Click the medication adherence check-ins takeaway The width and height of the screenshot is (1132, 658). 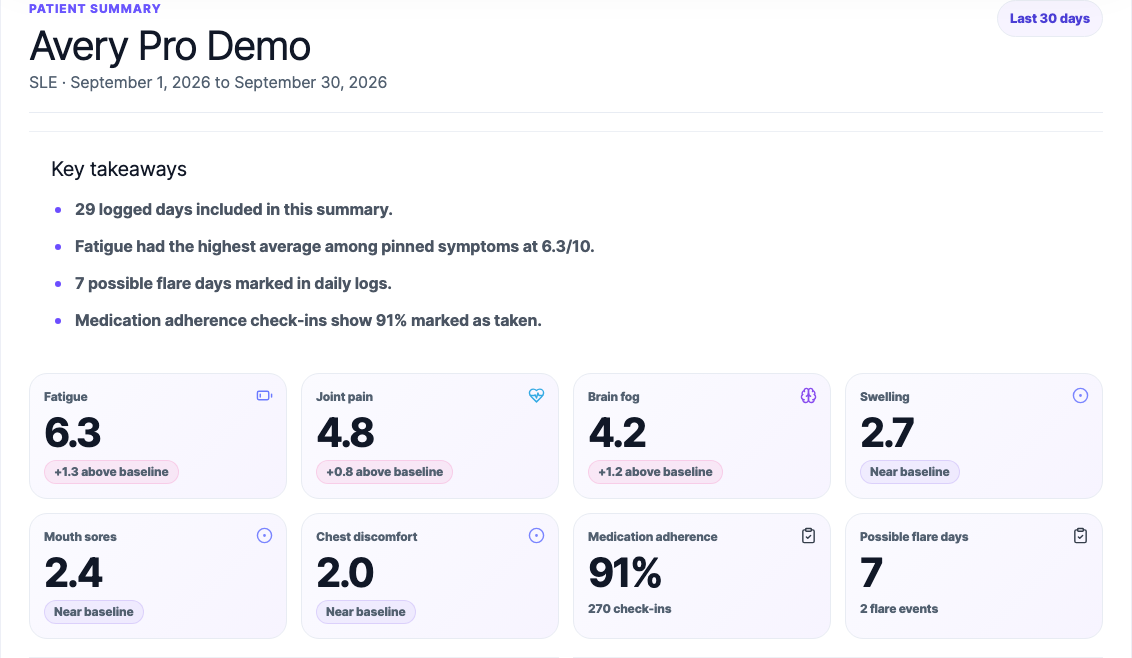point(308,320)
